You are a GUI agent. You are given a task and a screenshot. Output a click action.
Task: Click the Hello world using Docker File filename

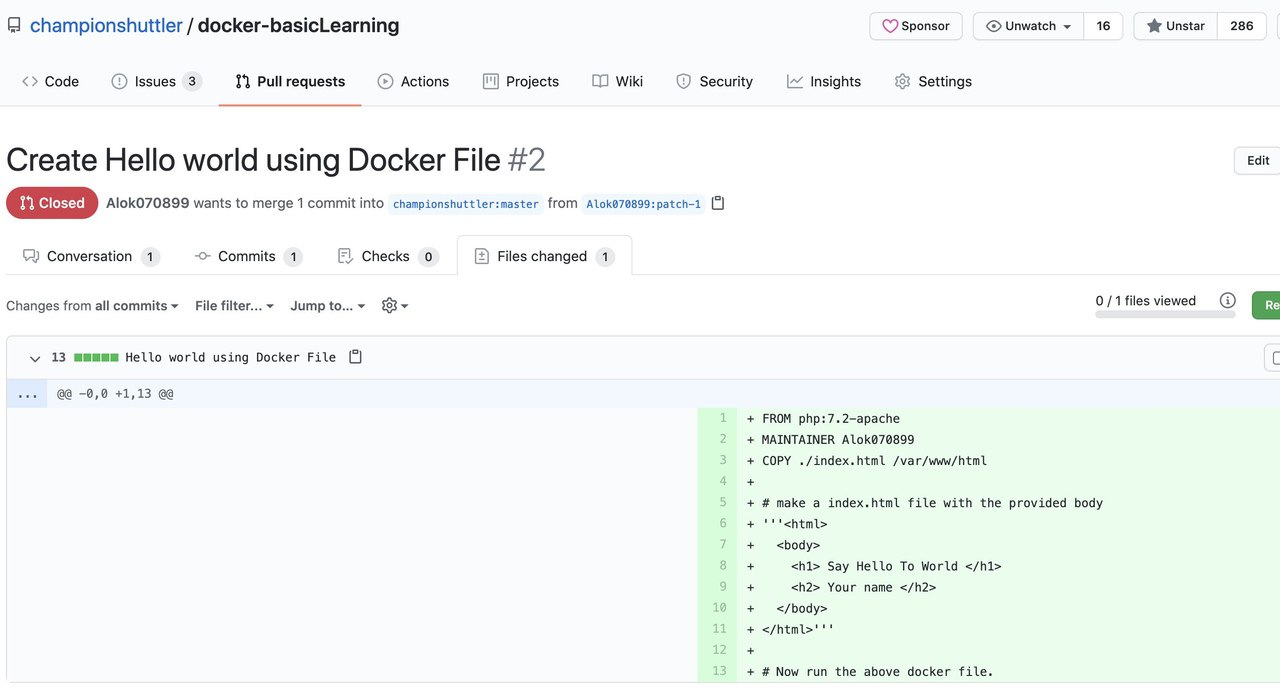231,357
